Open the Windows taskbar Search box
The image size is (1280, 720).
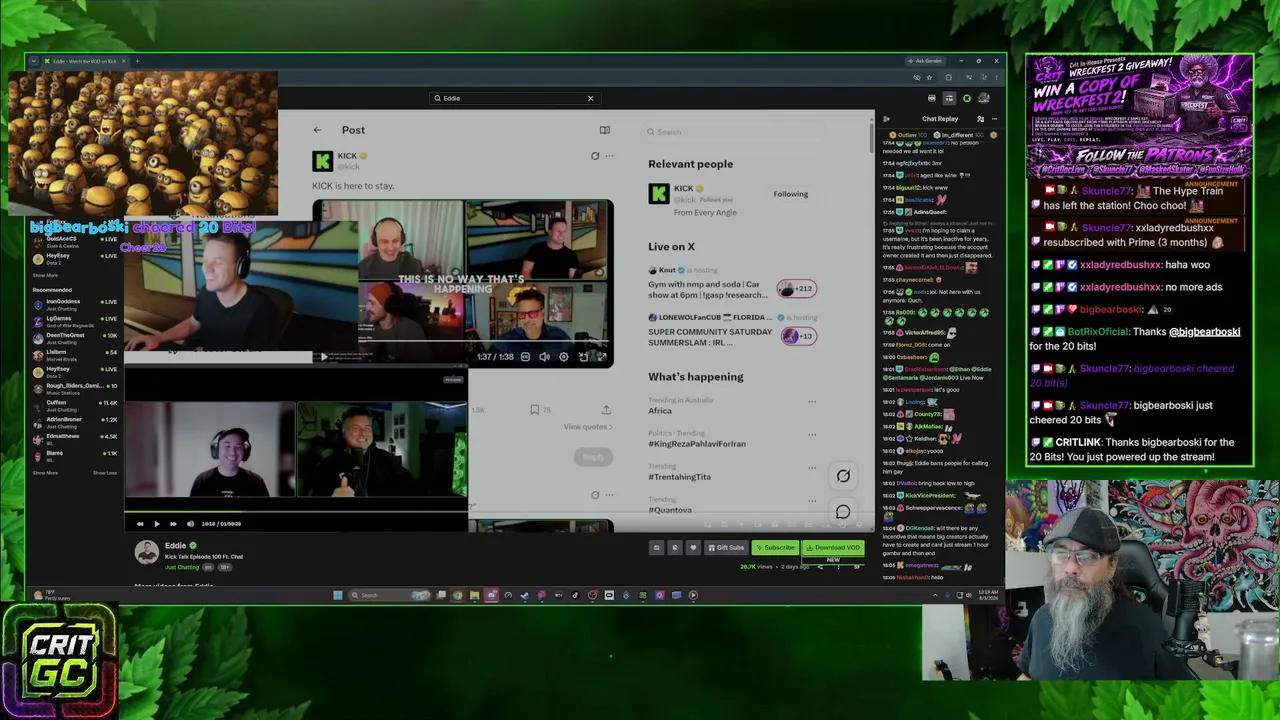(x=390, y=595)
